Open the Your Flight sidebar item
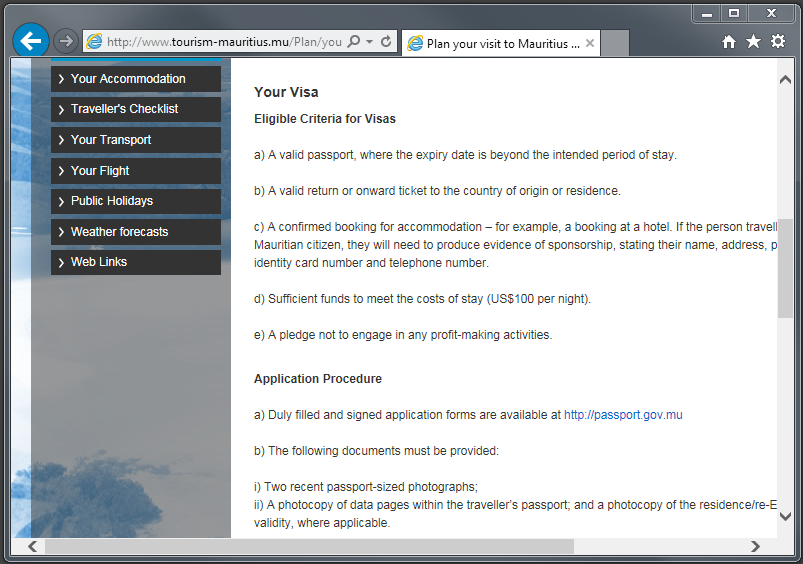803x564 pixels. [136, 171]
